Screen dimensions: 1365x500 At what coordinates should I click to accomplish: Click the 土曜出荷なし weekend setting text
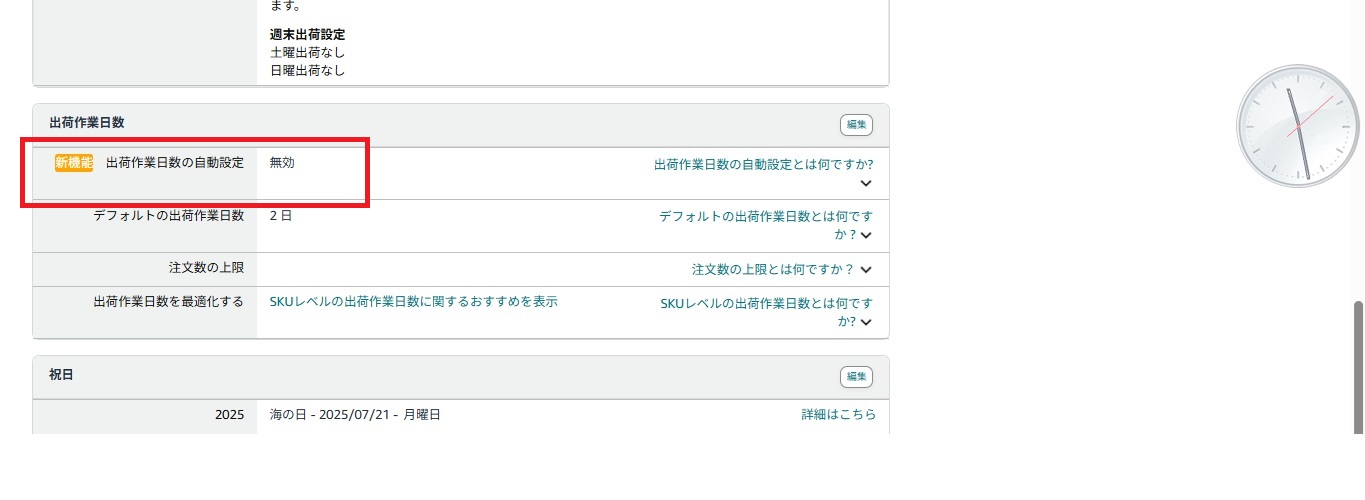coord(308,52)
